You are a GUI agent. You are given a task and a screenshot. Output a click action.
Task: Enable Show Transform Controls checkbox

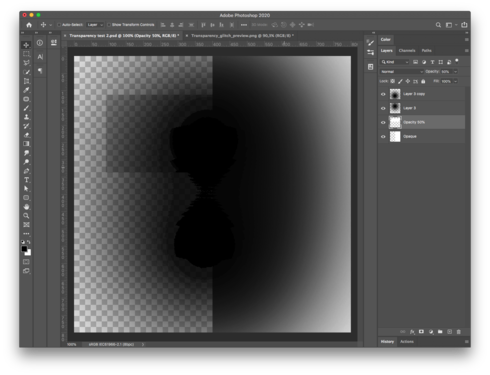click(109, 25)
